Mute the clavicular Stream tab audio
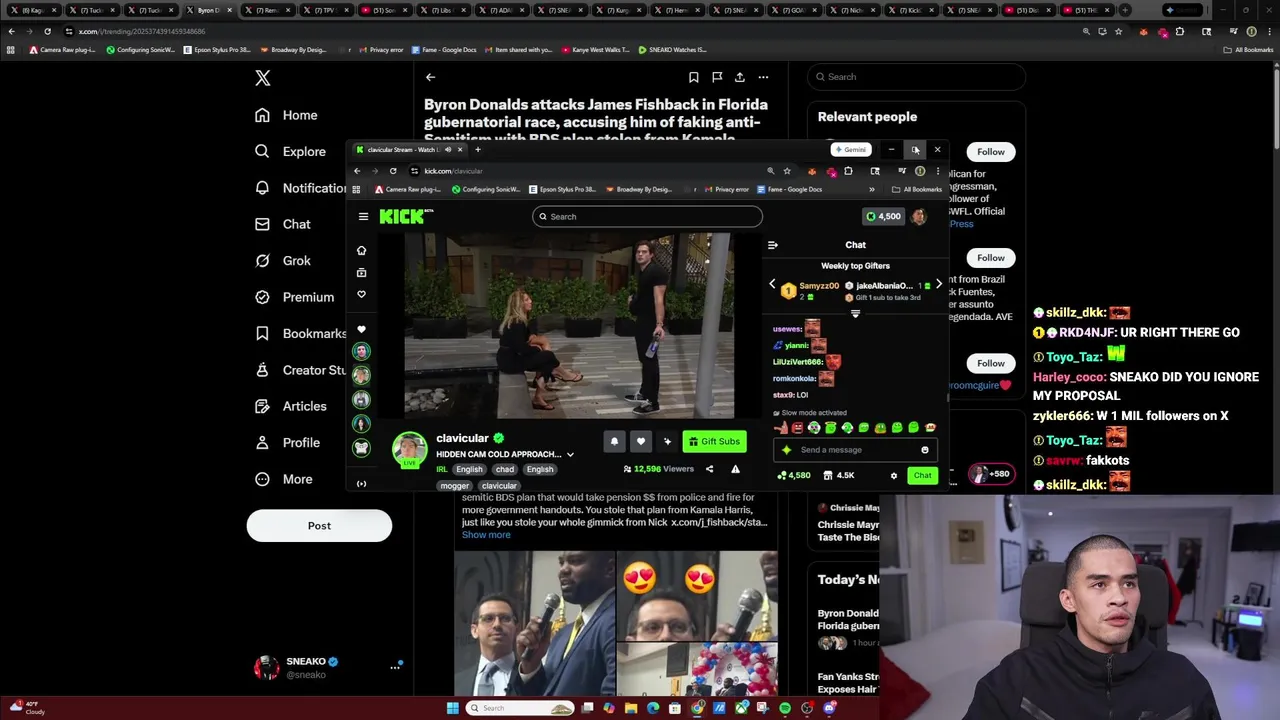 click(x=447, y=150)
